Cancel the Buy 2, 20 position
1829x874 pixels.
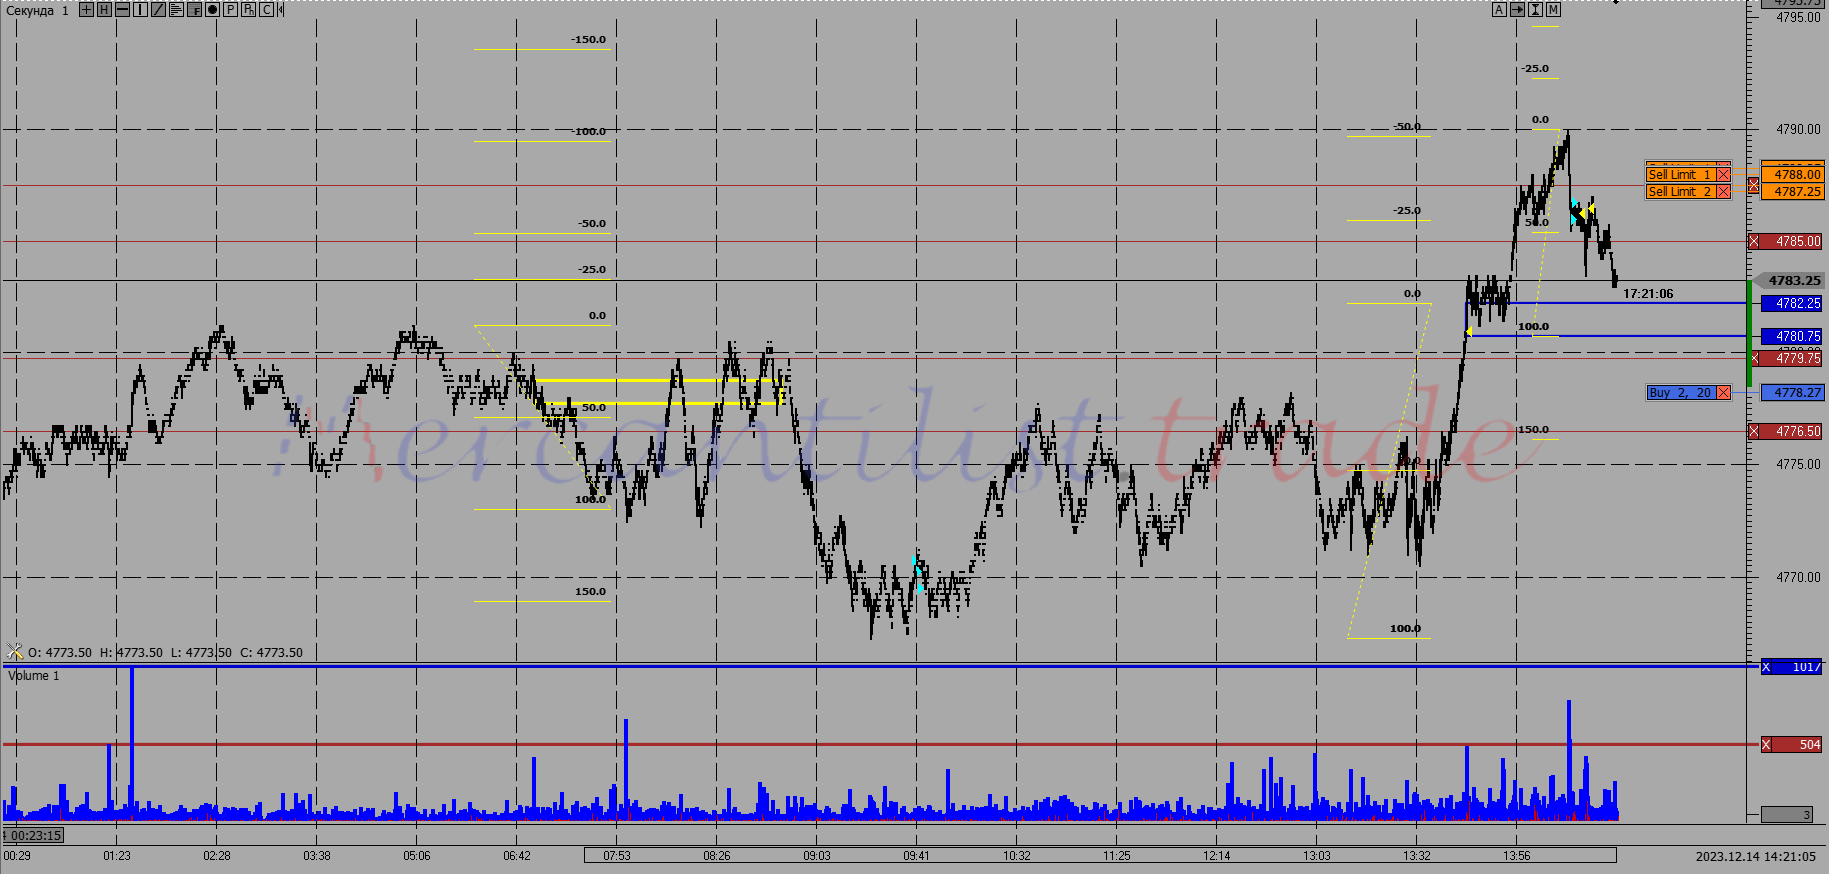click(1723, 393)
